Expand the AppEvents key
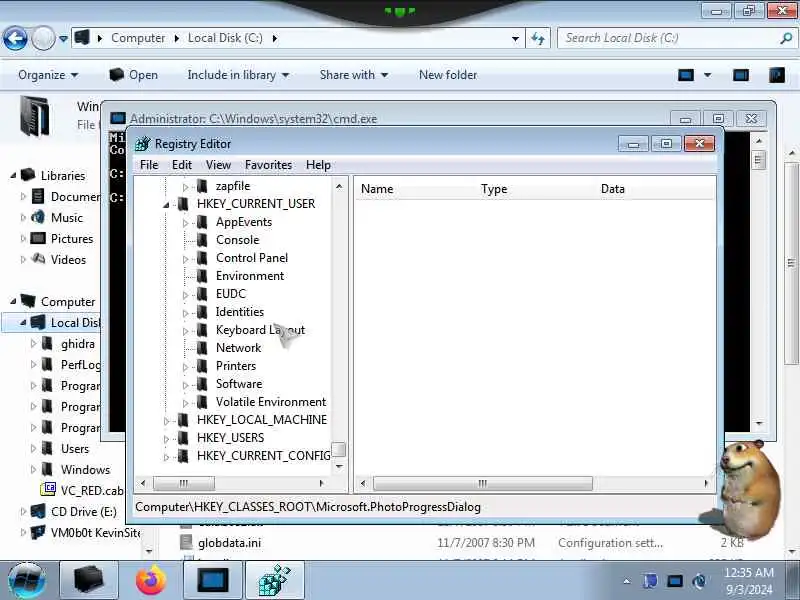This screenshot has width=800, height=600. coord(186,223)
